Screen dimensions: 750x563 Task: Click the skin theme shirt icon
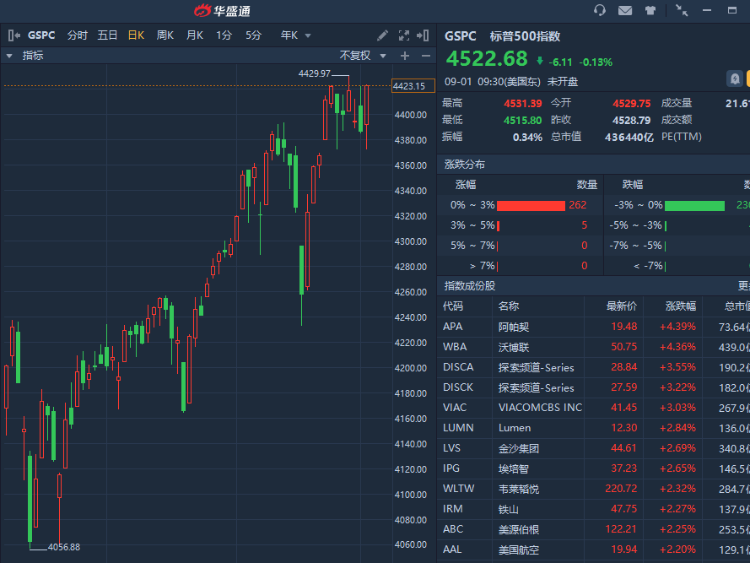[x=651, y=11]
